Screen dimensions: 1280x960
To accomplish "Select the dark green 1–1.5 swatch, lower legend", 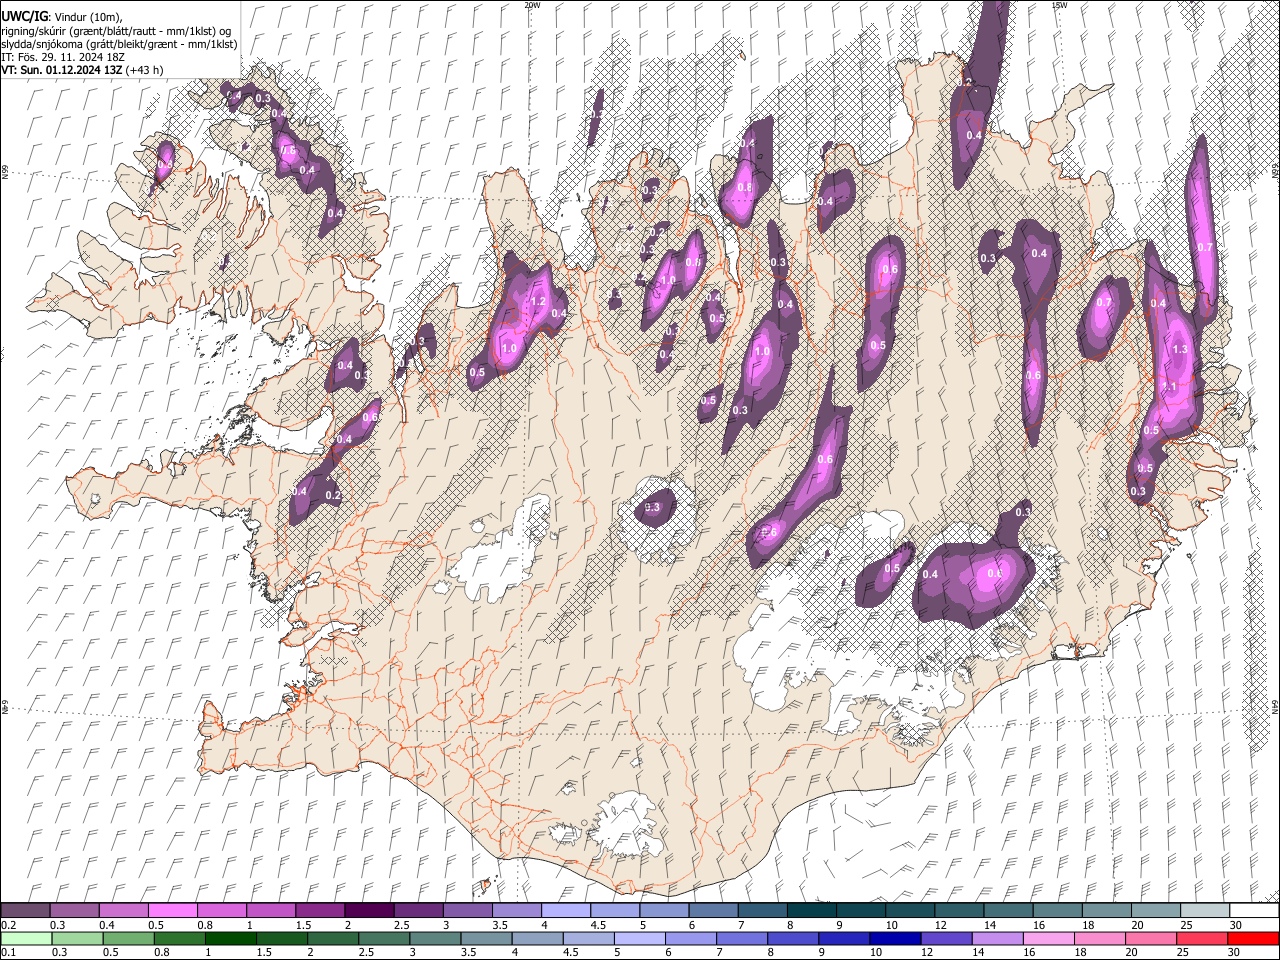I will coord(230,938).
